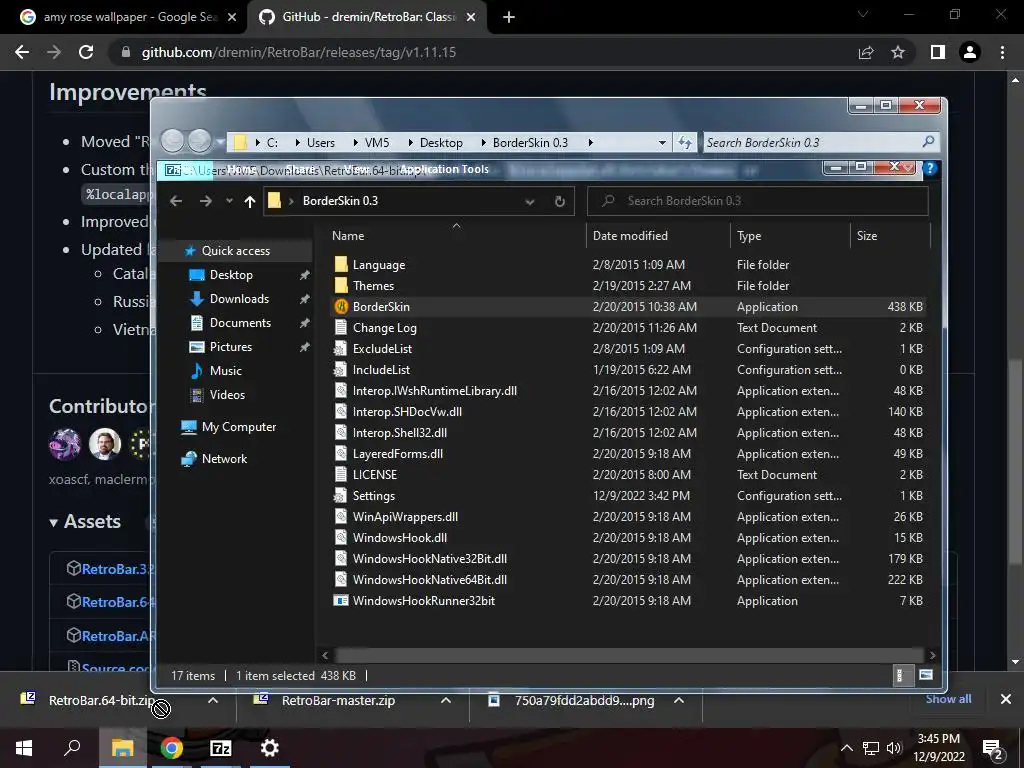
Task: Open the RetroBar-master.zip download
Action: [338, 701]
